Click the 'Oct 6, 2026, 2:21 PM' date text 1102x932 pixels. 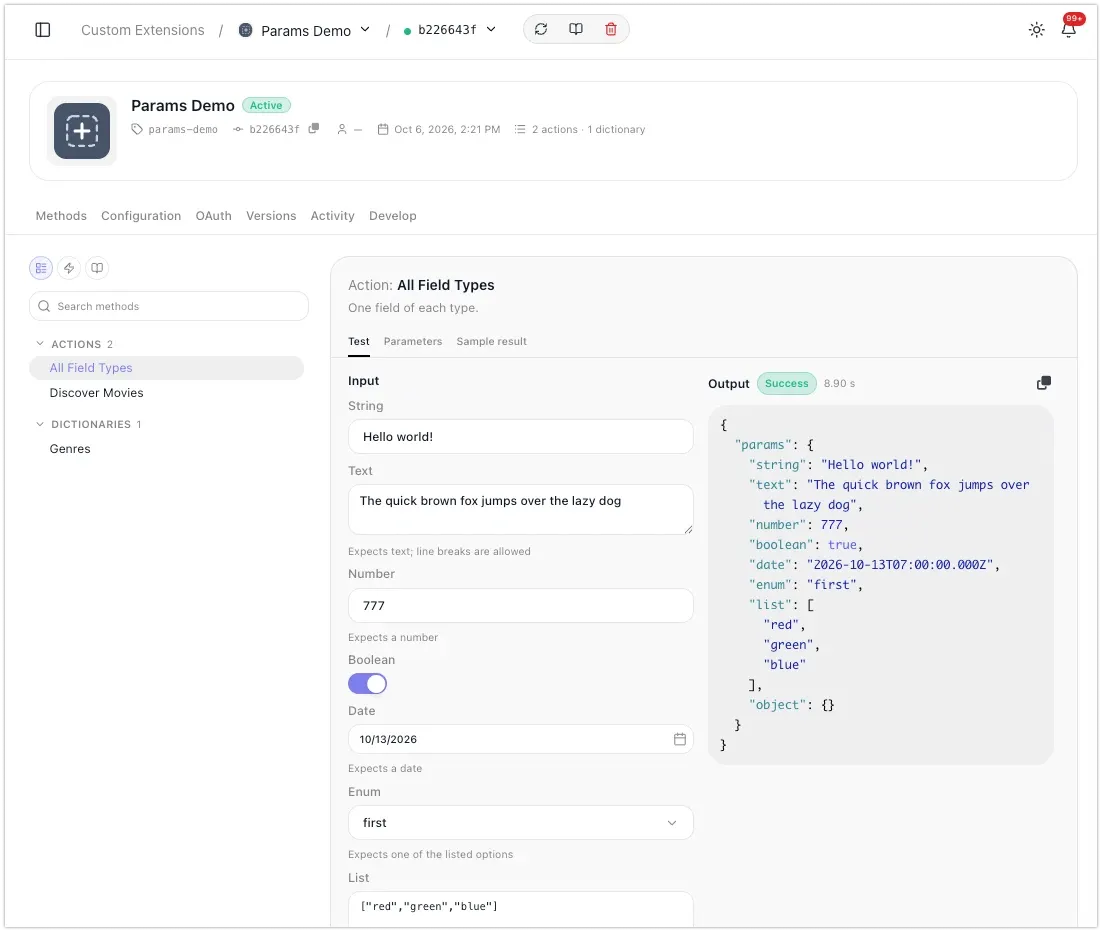pyautogui.click(x=447, y=129)
